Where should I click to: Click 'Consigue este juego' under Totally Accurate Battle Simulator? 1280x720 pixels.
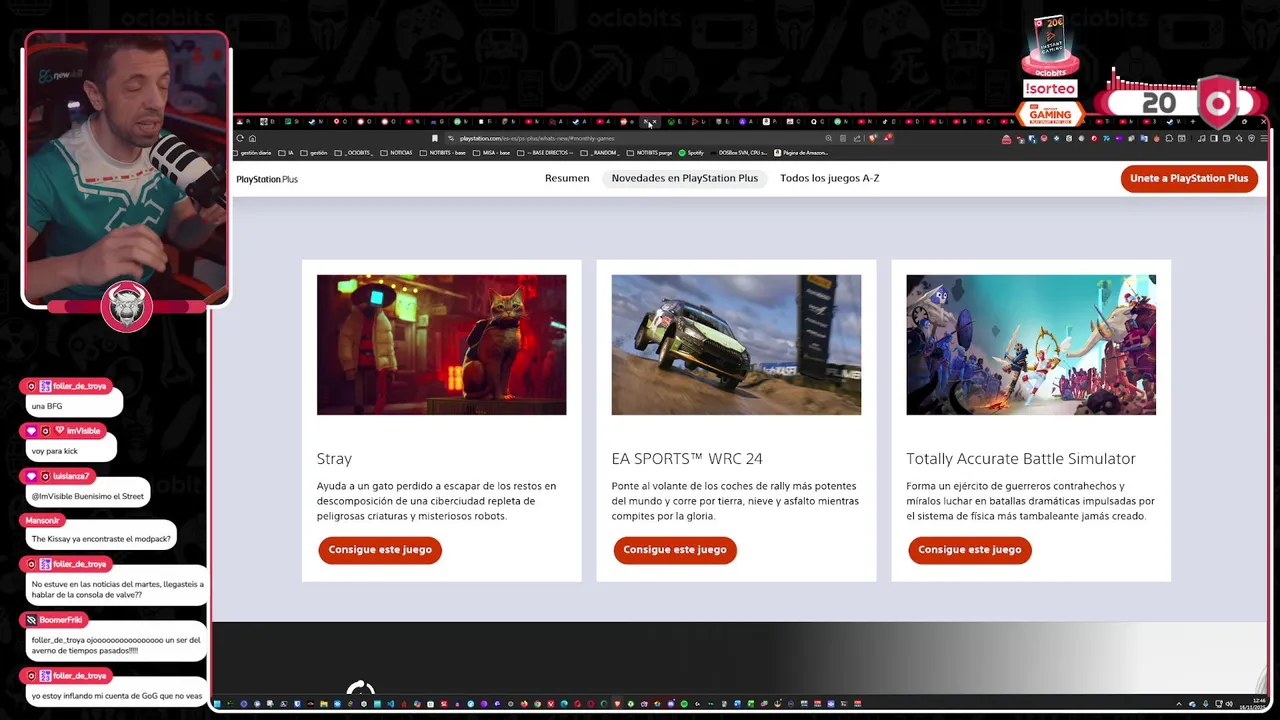970,549
